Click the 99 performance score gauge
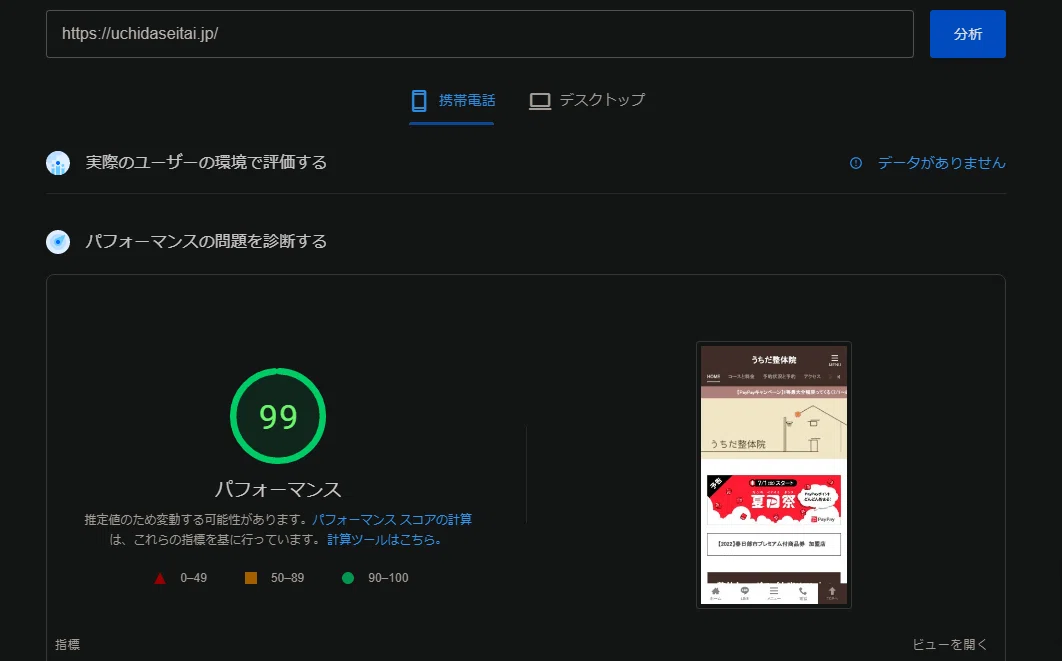The width and height of the screenshot is (1062, 661). tap(278, 416)
